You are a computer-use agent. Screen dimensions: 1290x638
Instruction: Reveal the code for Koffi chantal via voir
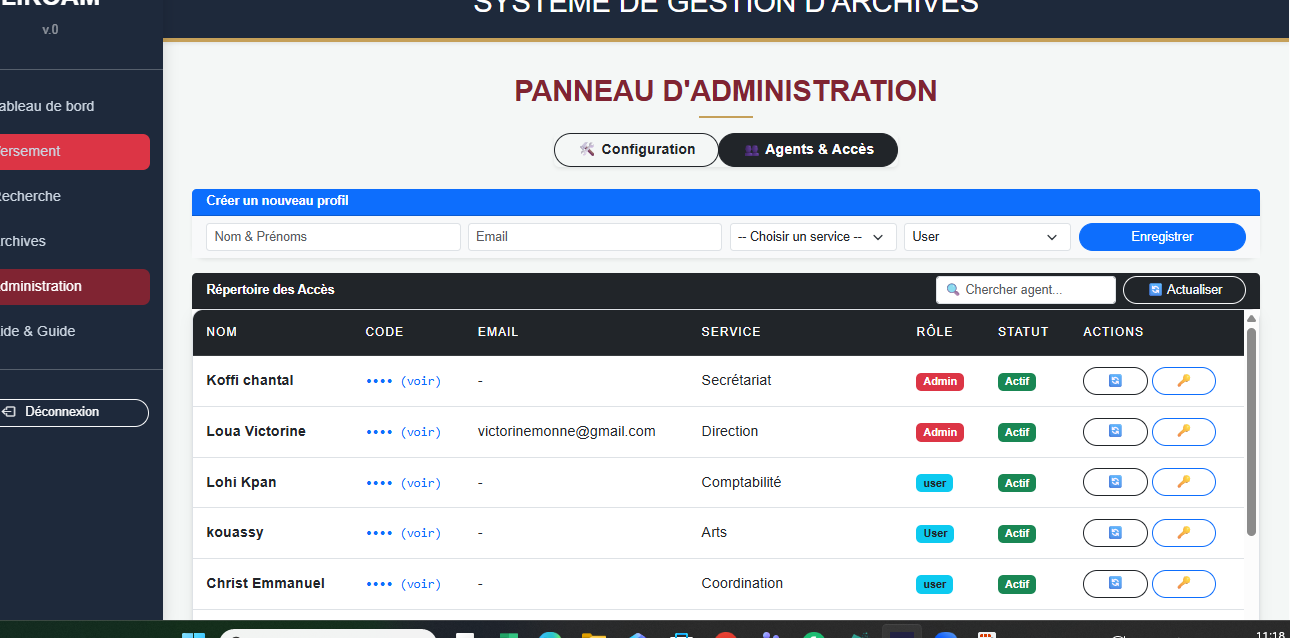click(421, 381)
